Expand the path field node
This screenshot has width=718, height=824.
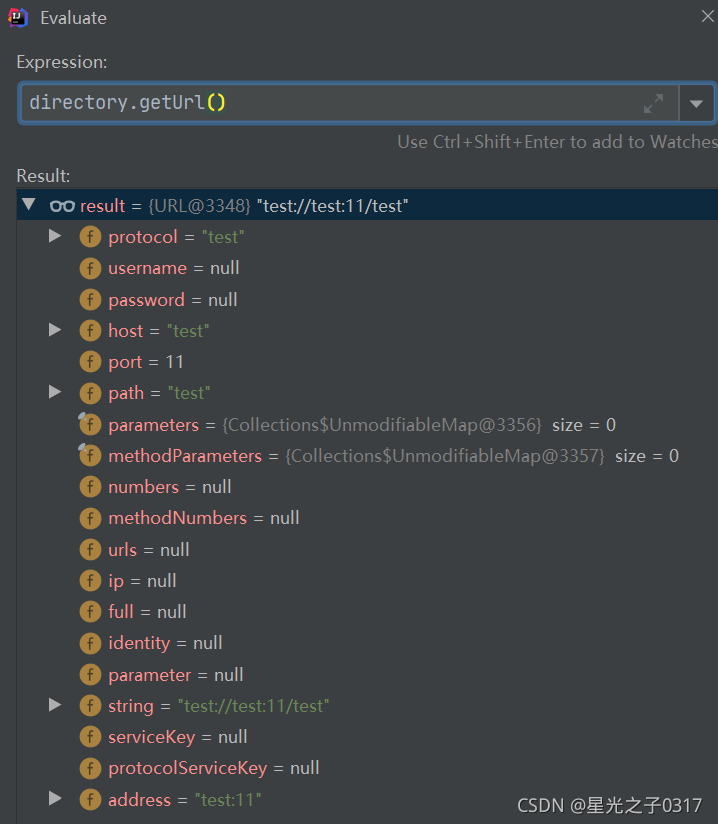tap(55, 392)
